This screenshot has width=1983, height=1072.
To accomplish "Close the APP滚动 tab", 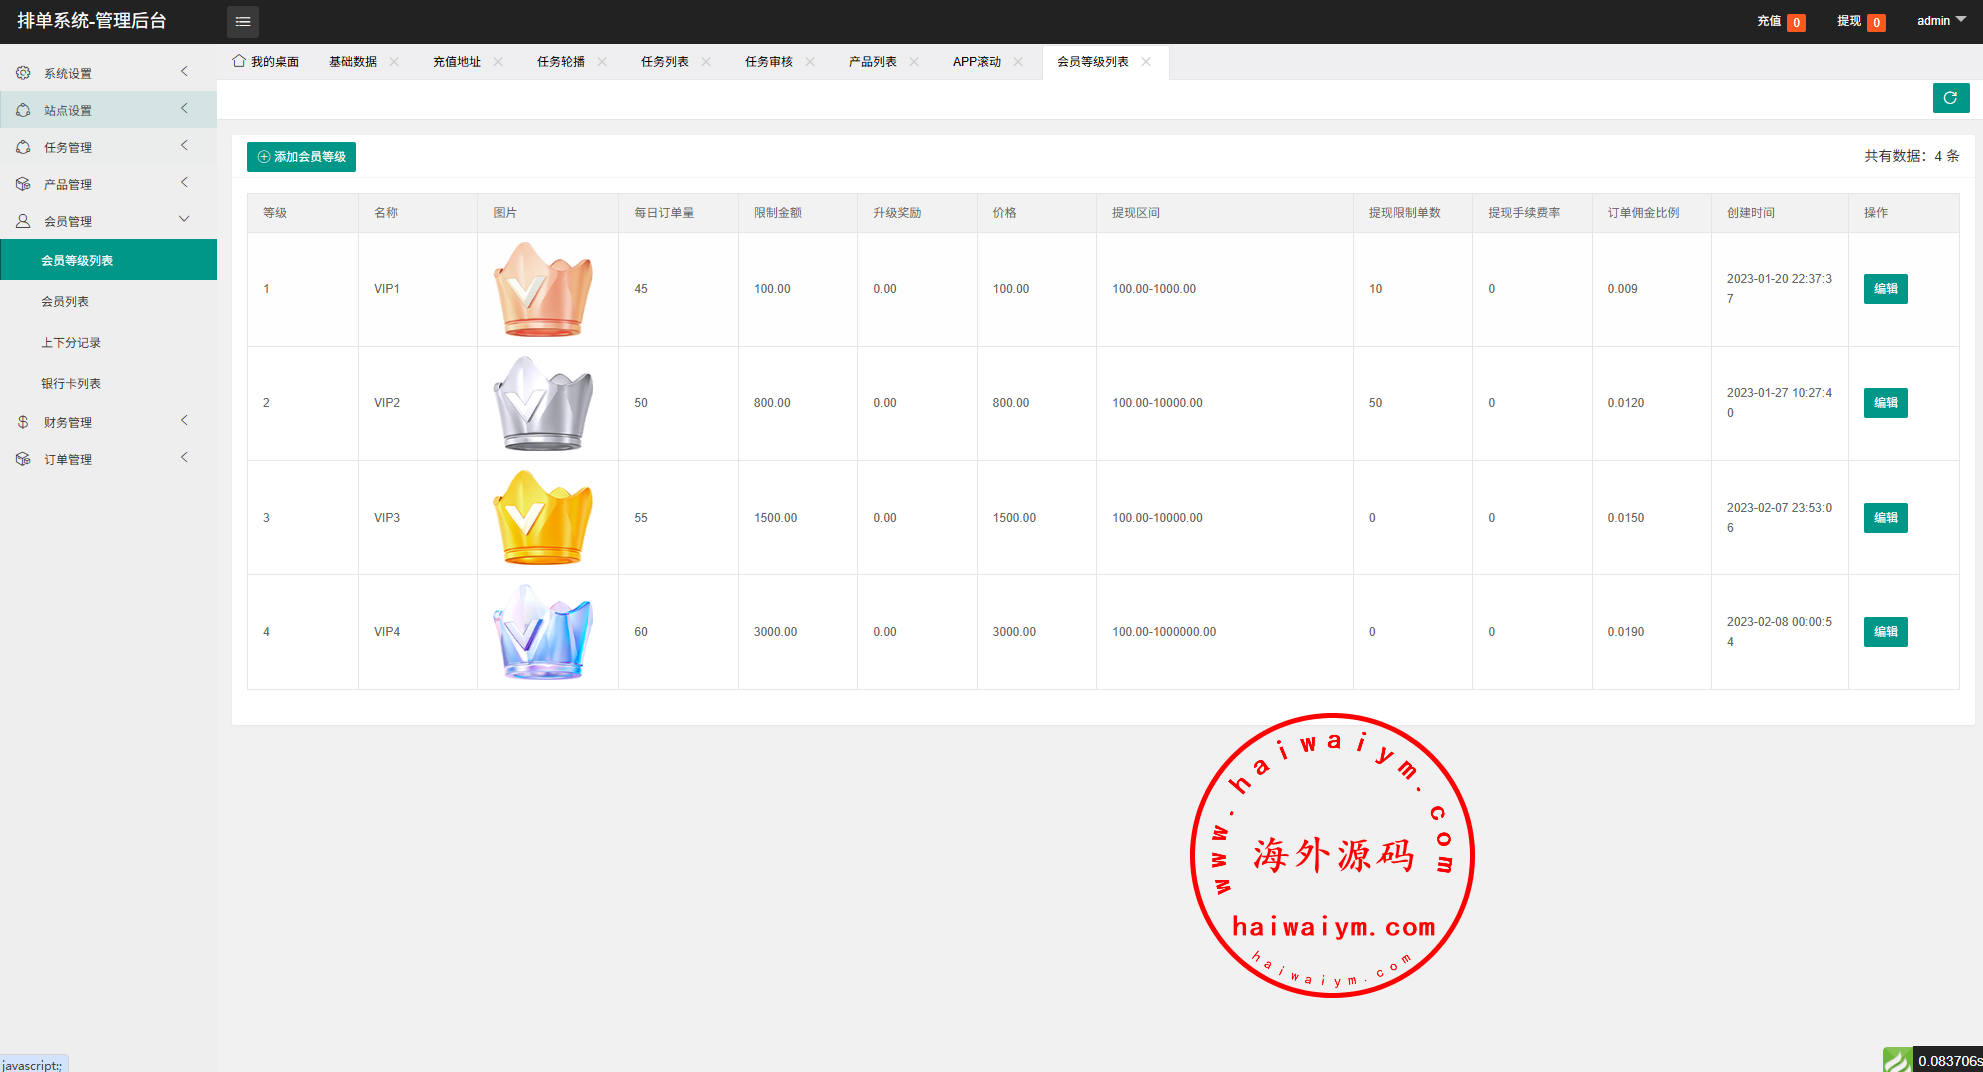I will coord(1018,62).
